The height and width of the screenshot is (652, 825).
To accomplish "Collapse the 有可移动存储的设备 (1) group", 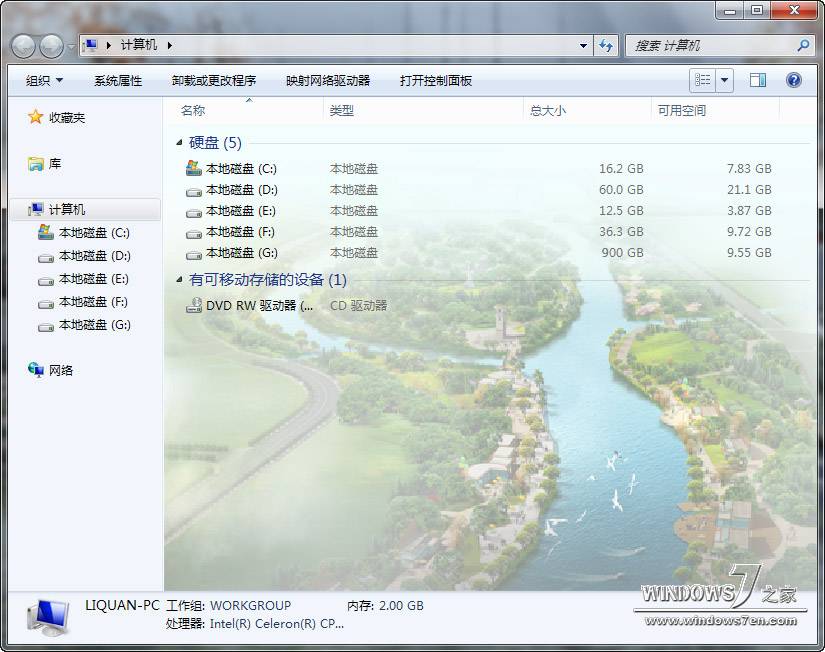I will pyautogui.click(x=177, y=280).
